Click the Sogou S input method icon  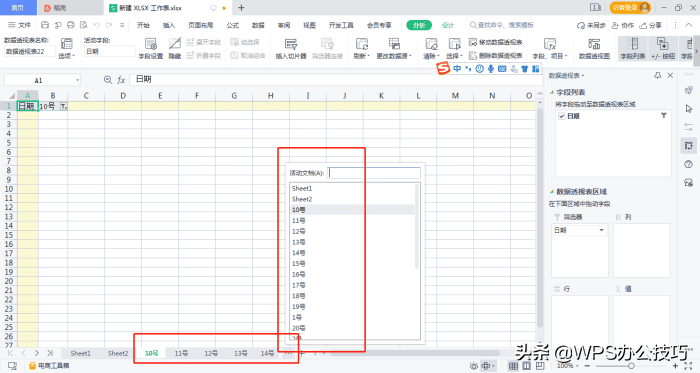(x=443, y=68)
